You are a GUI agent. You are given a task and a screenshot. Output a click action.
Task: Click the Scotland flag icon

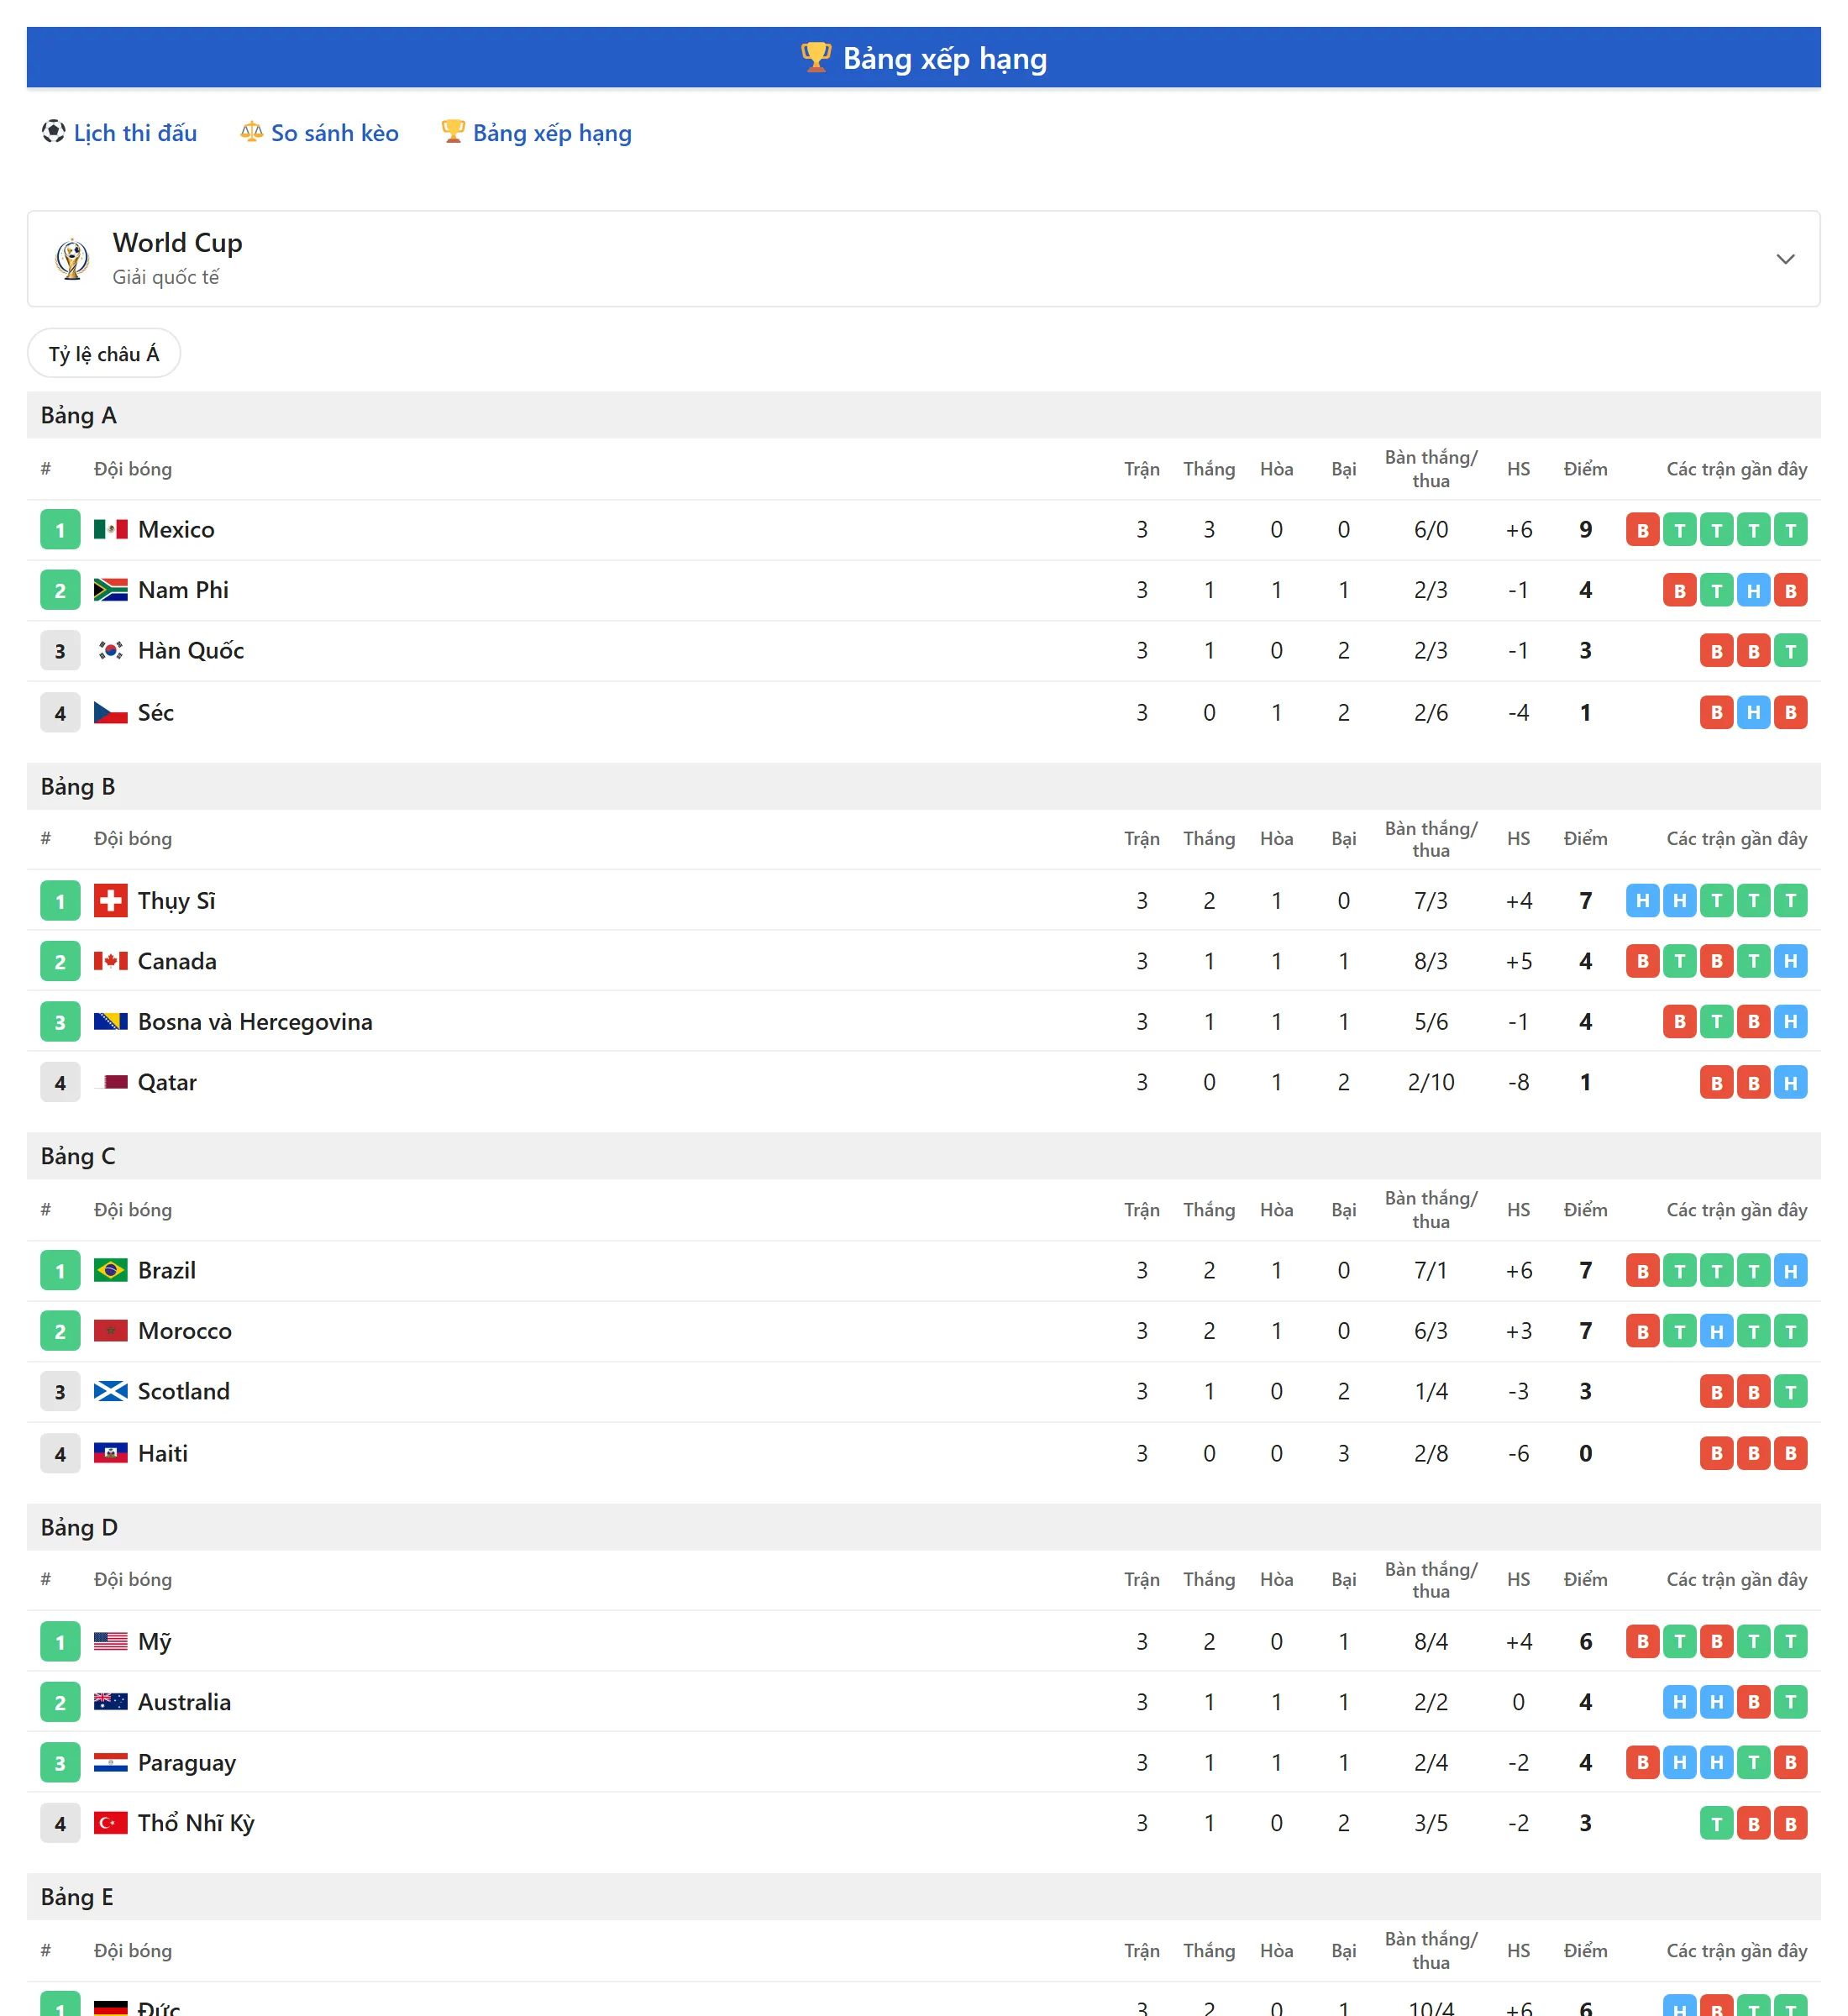click(111, 1391)
